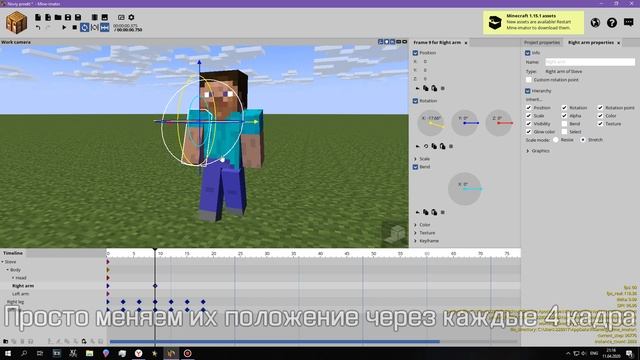Click the folder icon below the timeline list
640x360 pixels.
tap(6, 341)
